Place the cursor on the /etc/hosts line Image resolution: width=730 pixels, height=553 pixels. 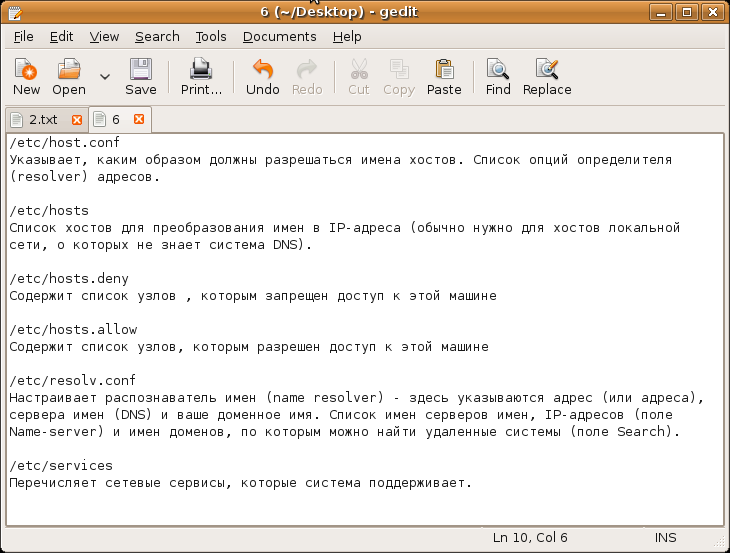[x=49, y=210]
